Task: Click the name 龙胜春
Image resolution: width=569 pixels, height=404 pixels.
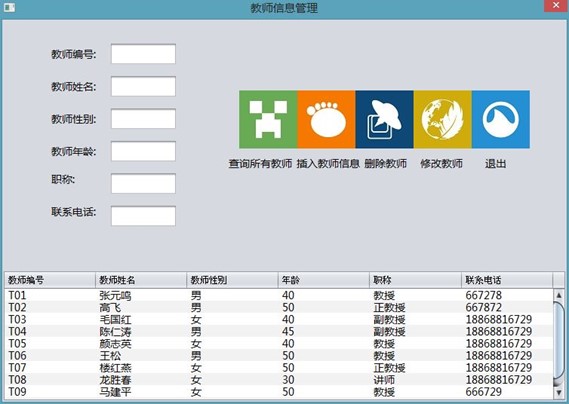Action: [115, 380]
